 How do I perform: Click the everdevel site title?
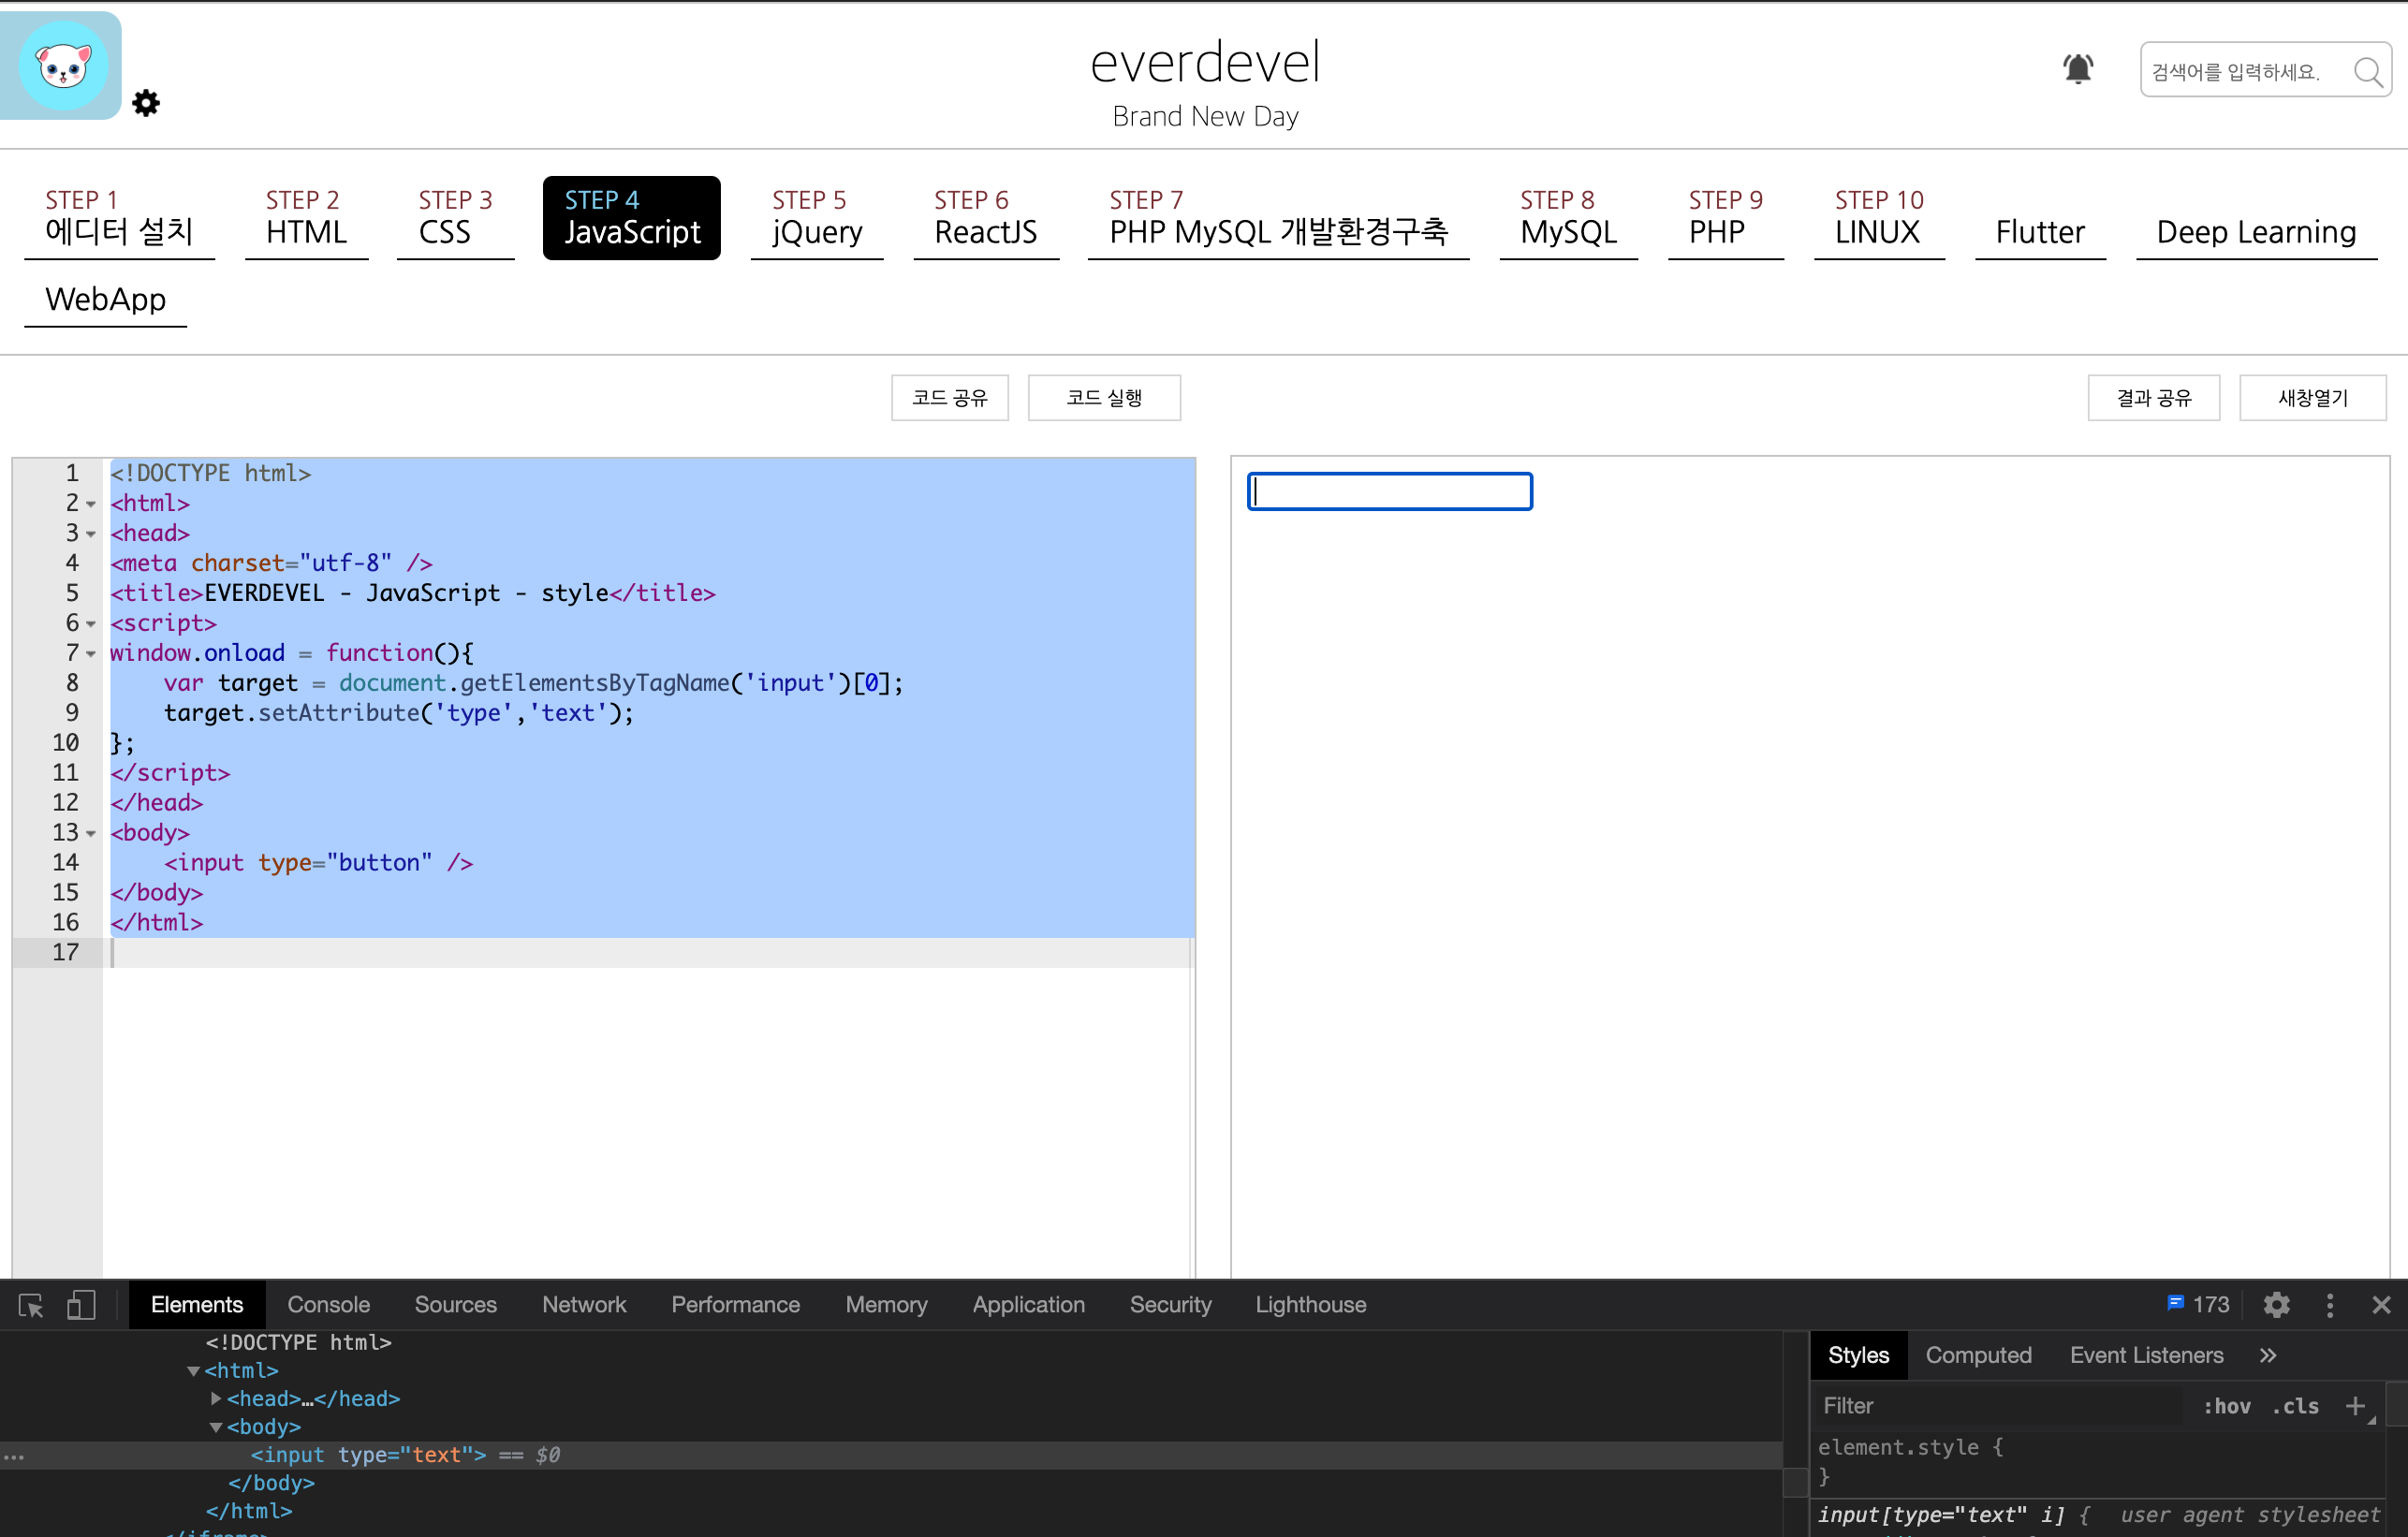(x=1205, y=62)
